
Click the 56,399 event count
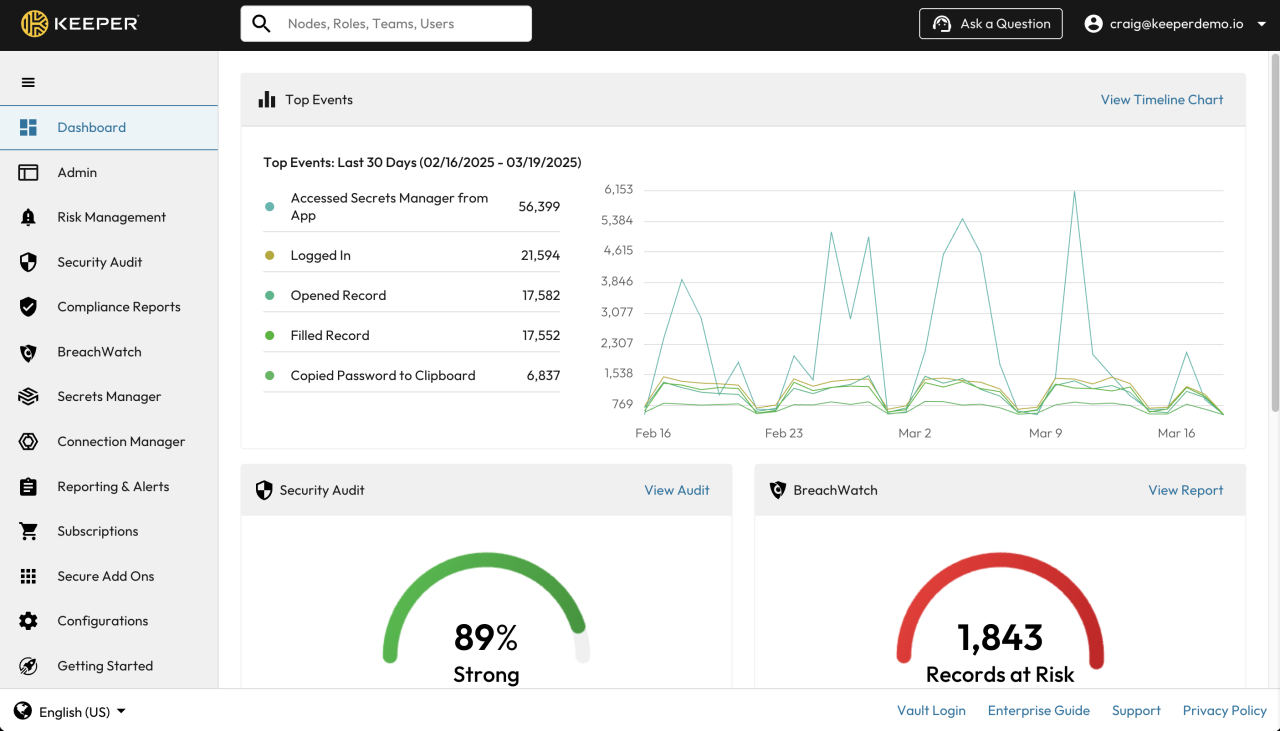pyautogui.click(x=539, y=207)
